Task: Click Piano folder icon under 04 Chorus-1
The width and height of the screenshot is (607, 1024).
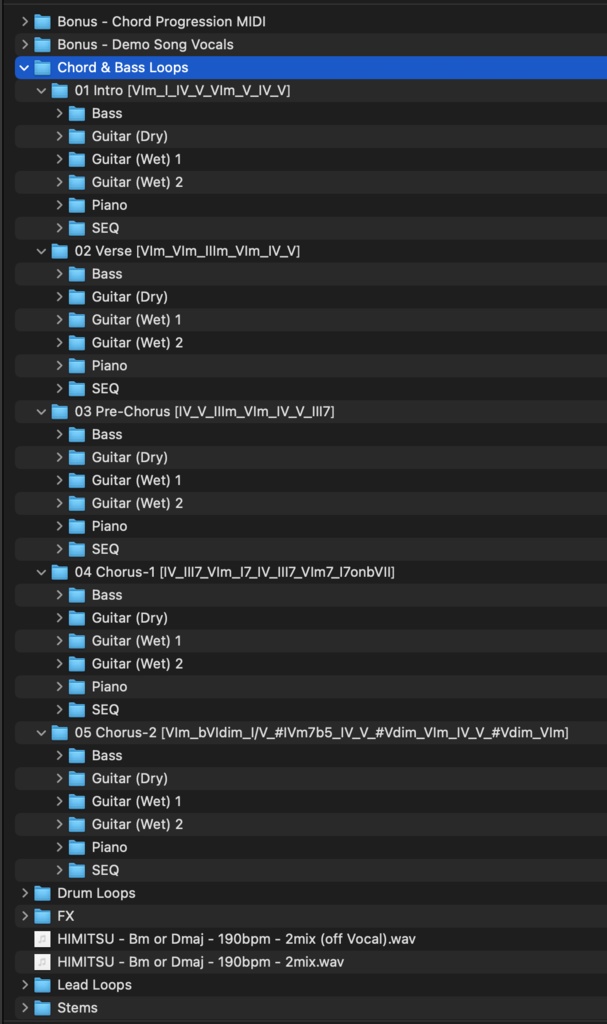Action: pyautogui.click(x=77, y=687)
